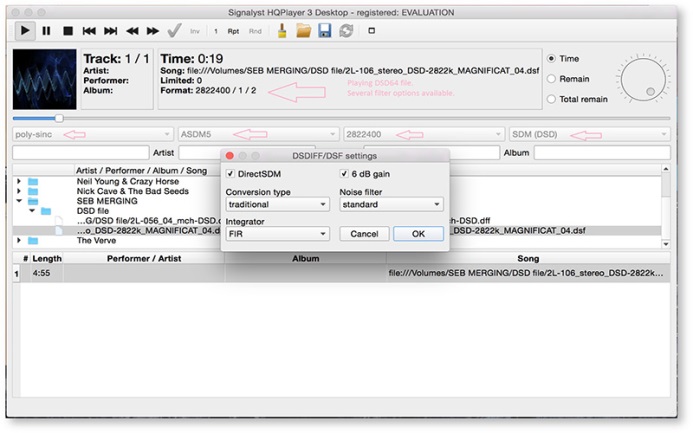The height and width of the screenshot is (433, 693).
Task: Toggle the DirectSDM checkbox
Action: [230, 174]
